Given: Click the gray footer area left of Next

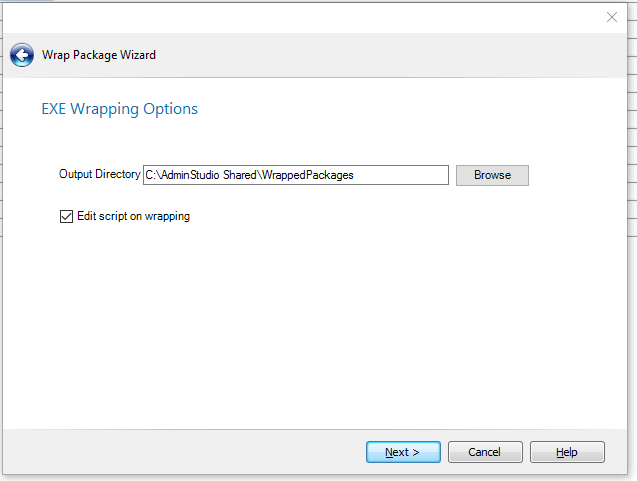Looking at the screenshot, I should [x=180, y=452].
